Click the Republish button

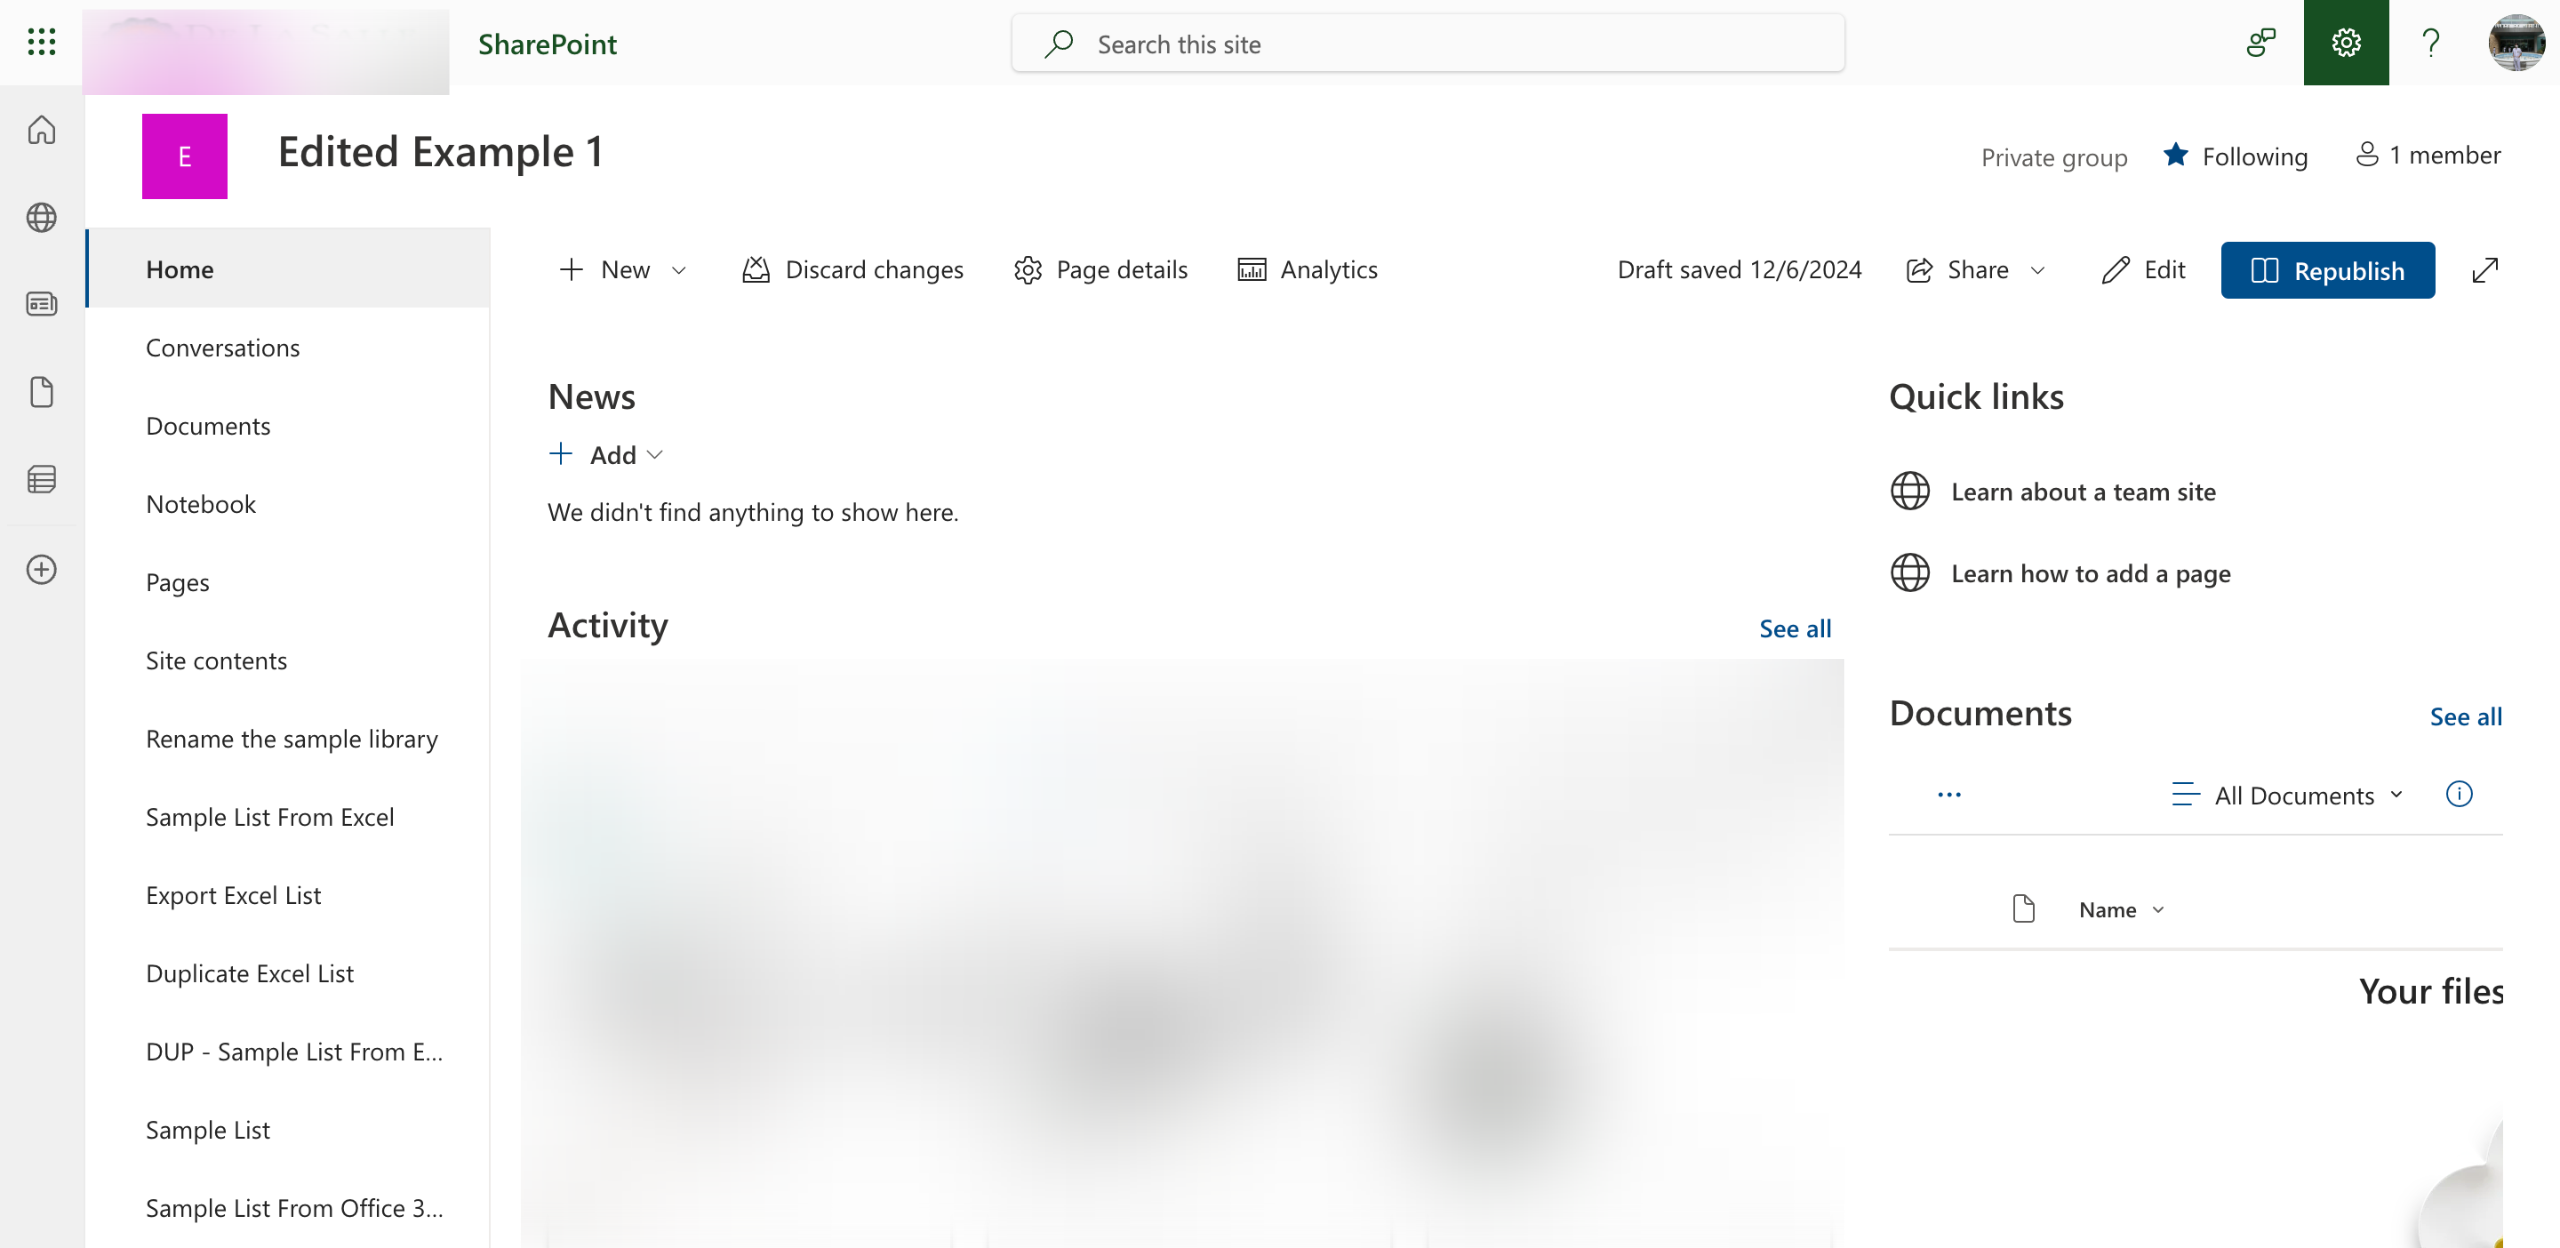tap(2327, 270)
